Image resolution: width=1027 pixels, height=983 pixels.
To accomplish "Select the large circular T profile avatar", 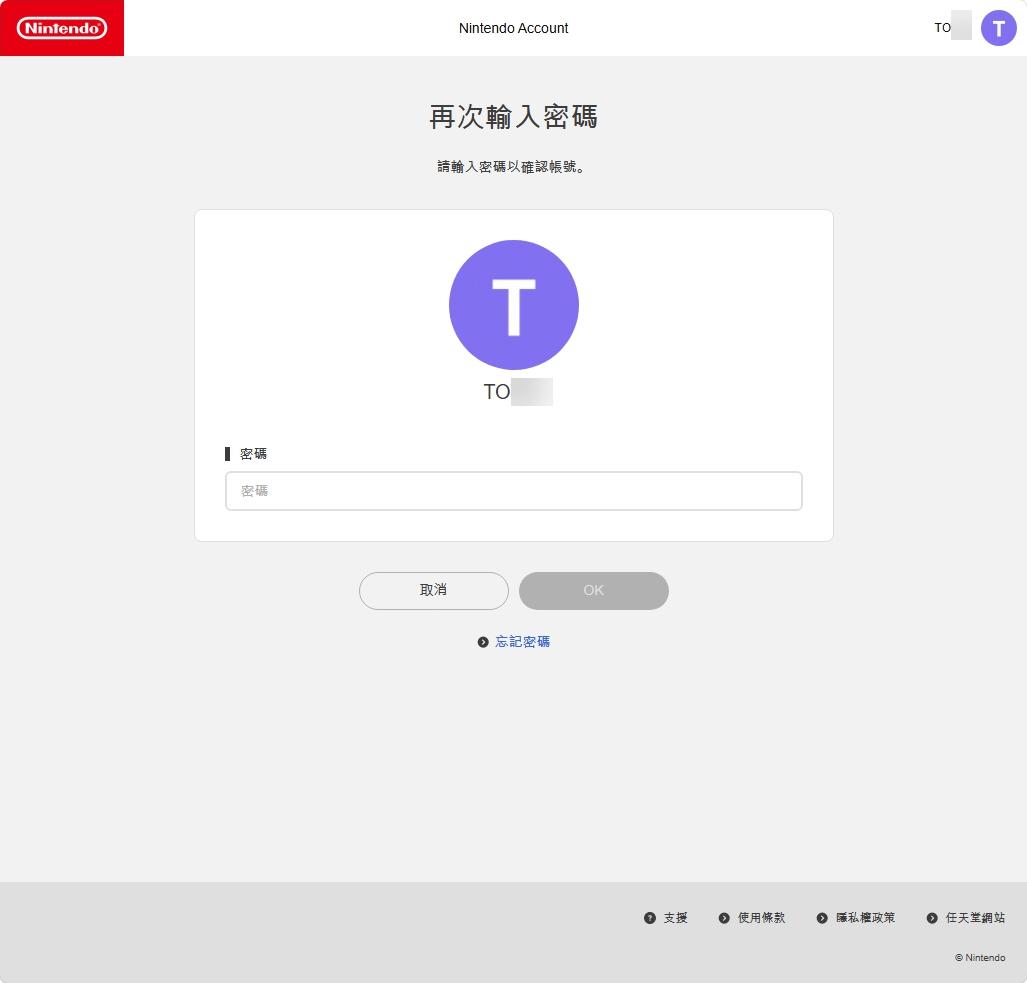I will (514, 305).
